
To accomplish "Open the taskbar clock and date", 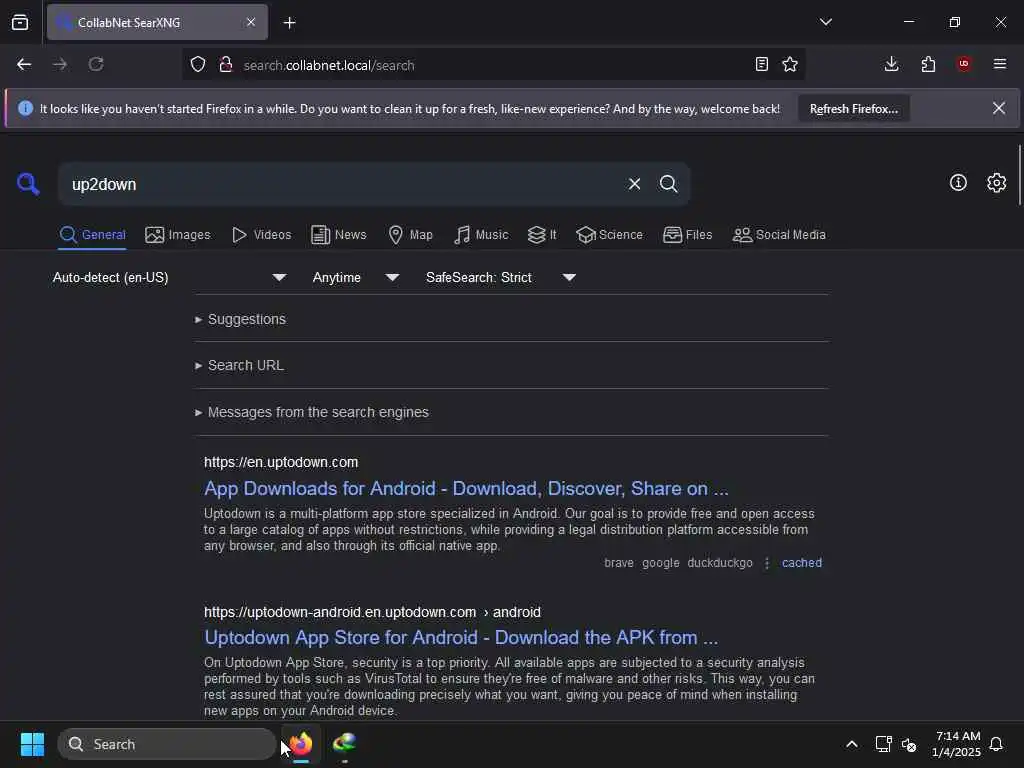I will tap(956, 744).
